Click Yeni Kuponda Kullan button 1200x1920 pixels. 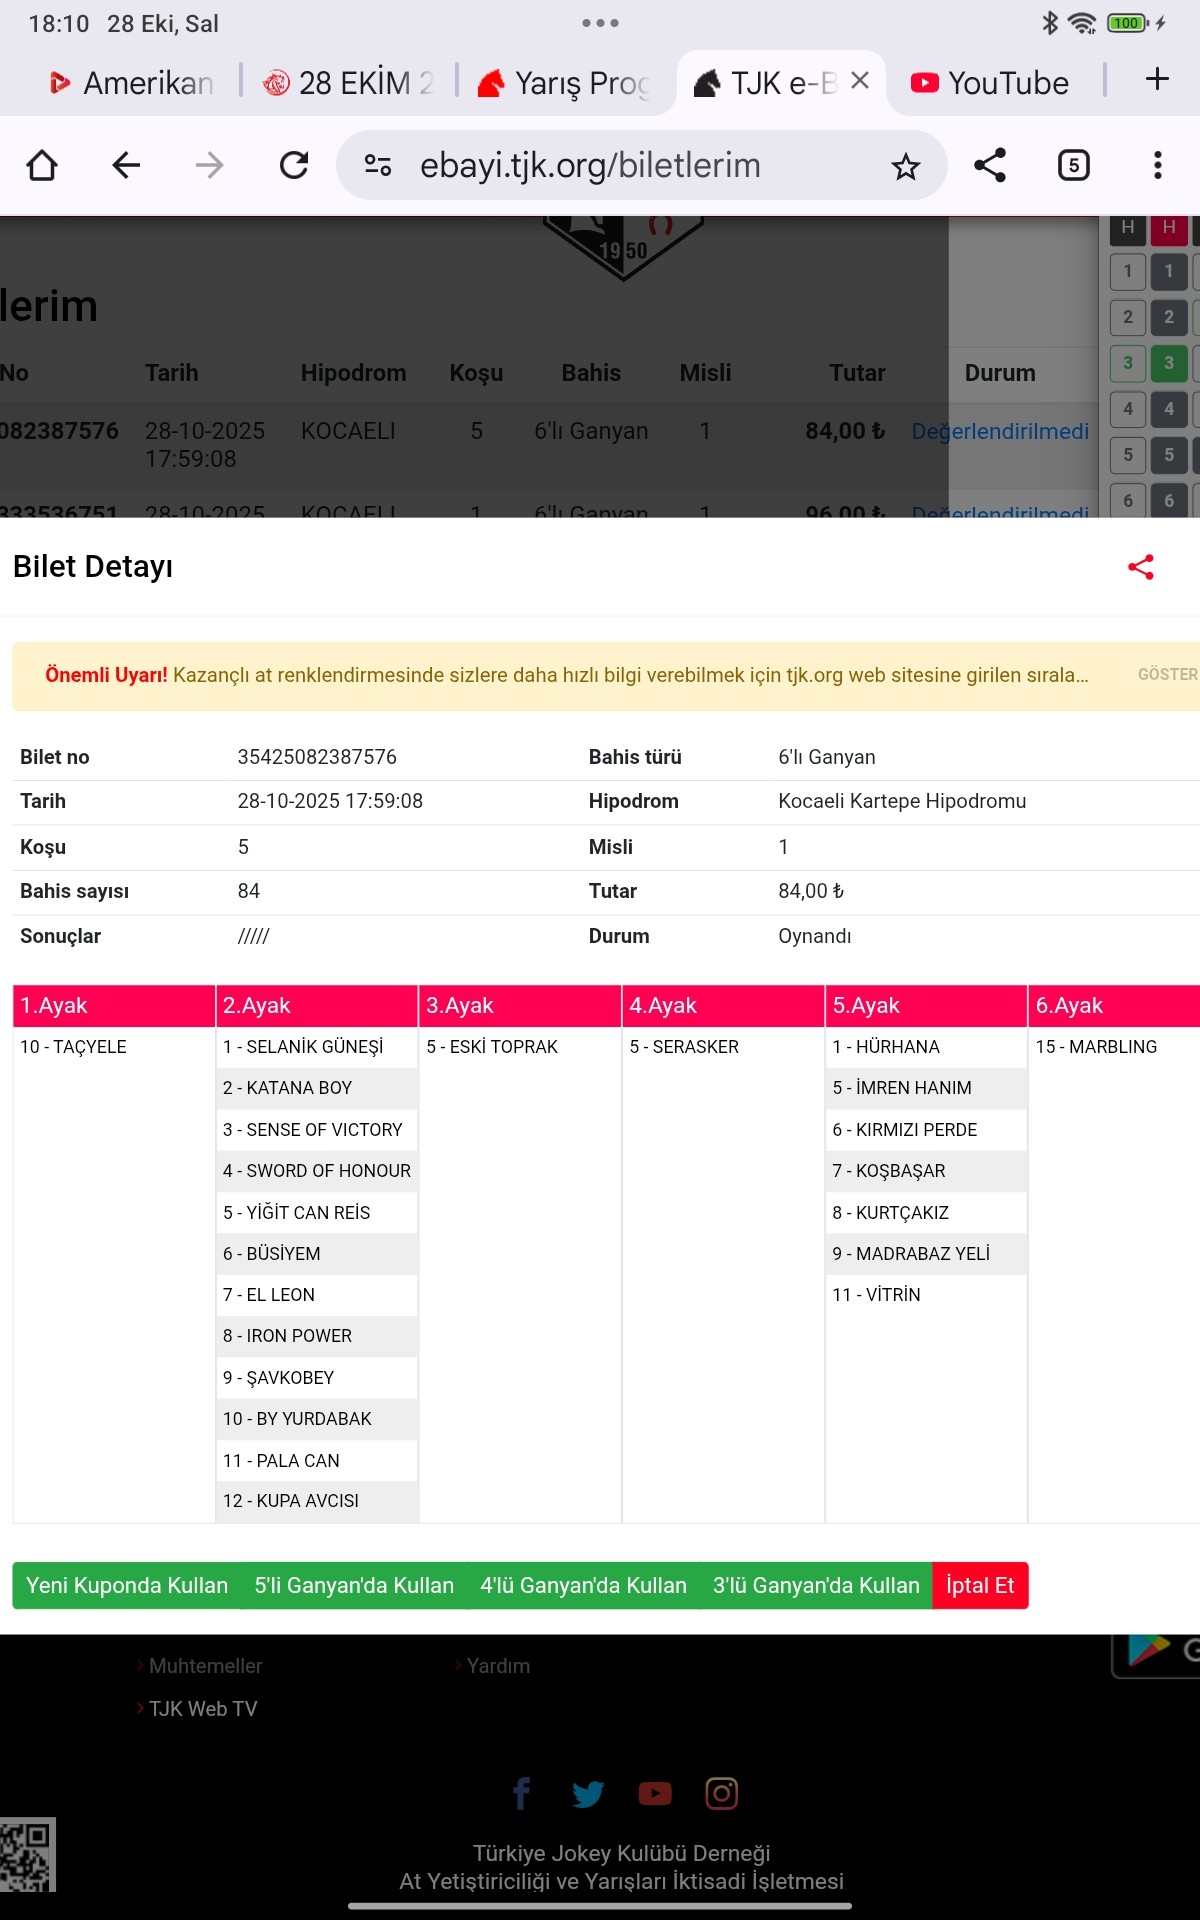127,1586
